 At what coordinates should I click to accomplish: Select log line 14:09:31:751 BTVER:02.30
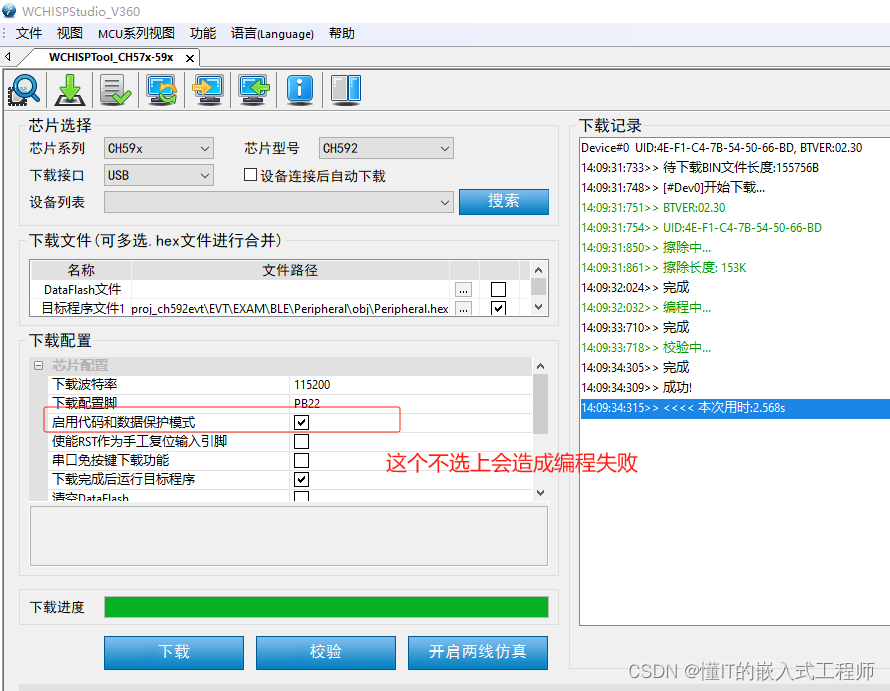(735, 208)
